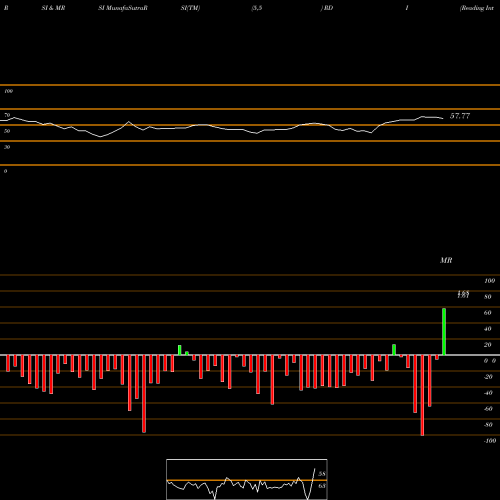
Task: Click the 'SI(TM)' header text
Action: [x=190, y=8]
